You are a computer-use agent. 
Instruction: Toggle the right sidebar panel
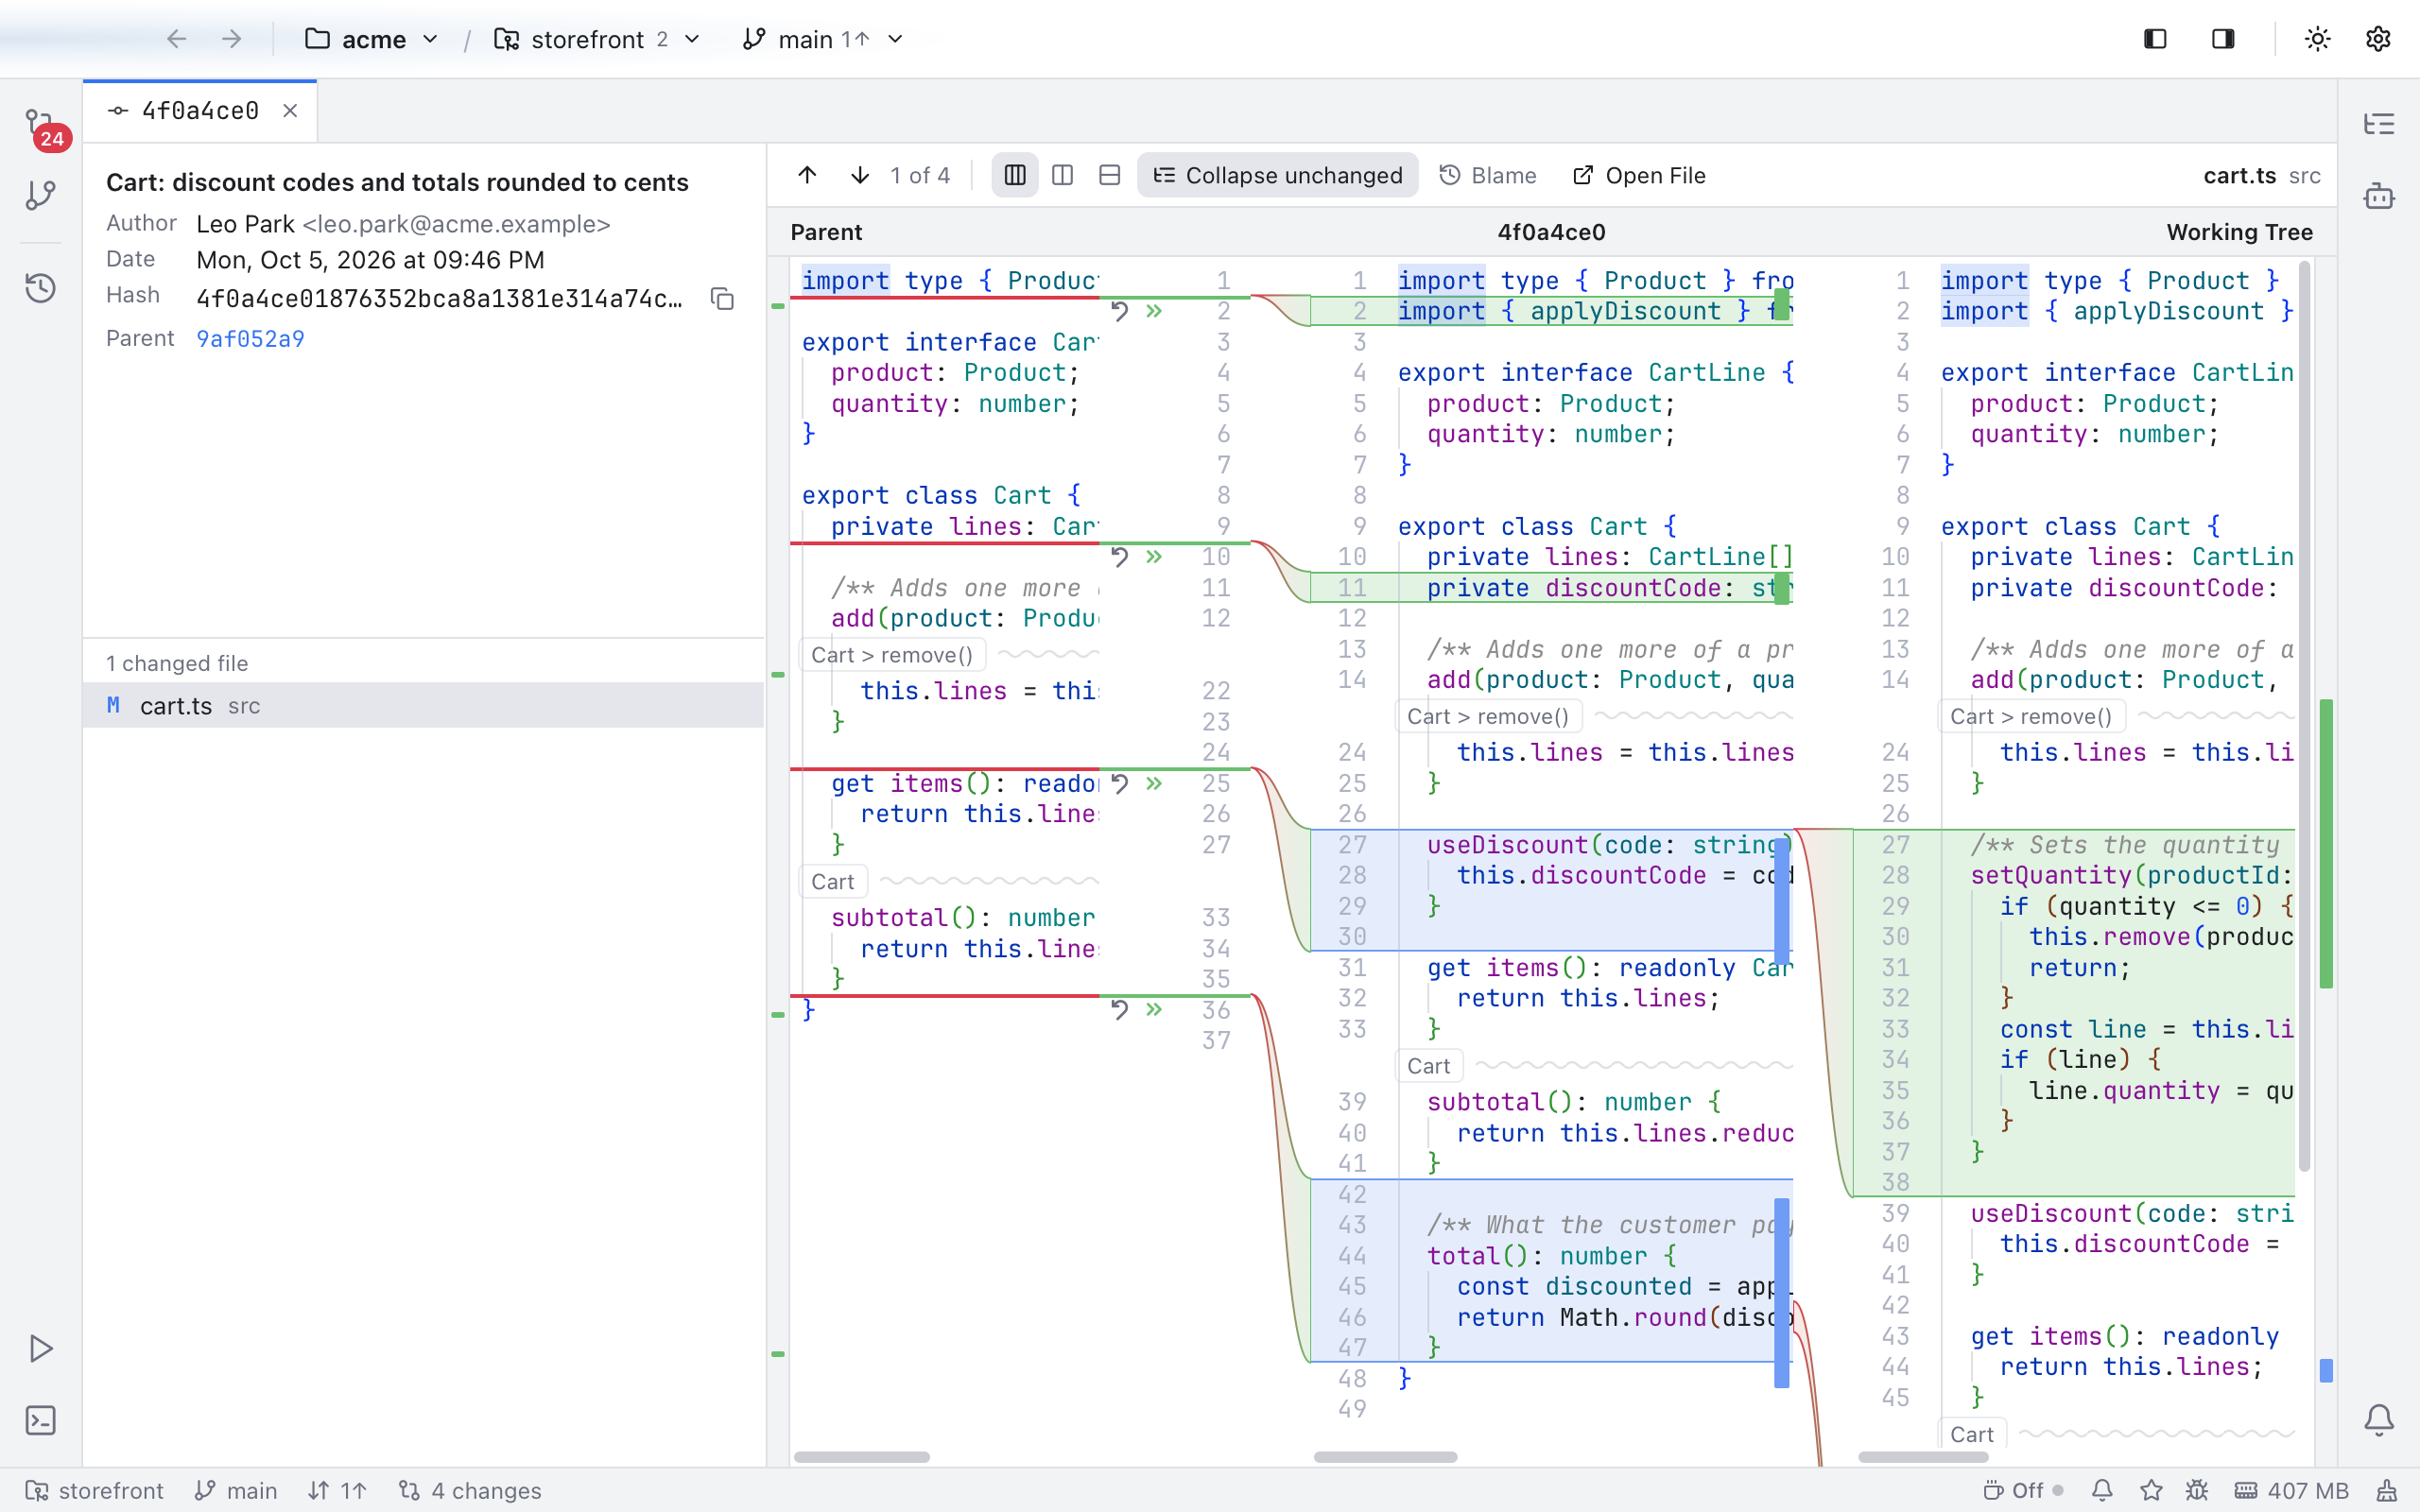coord(2223,39)
